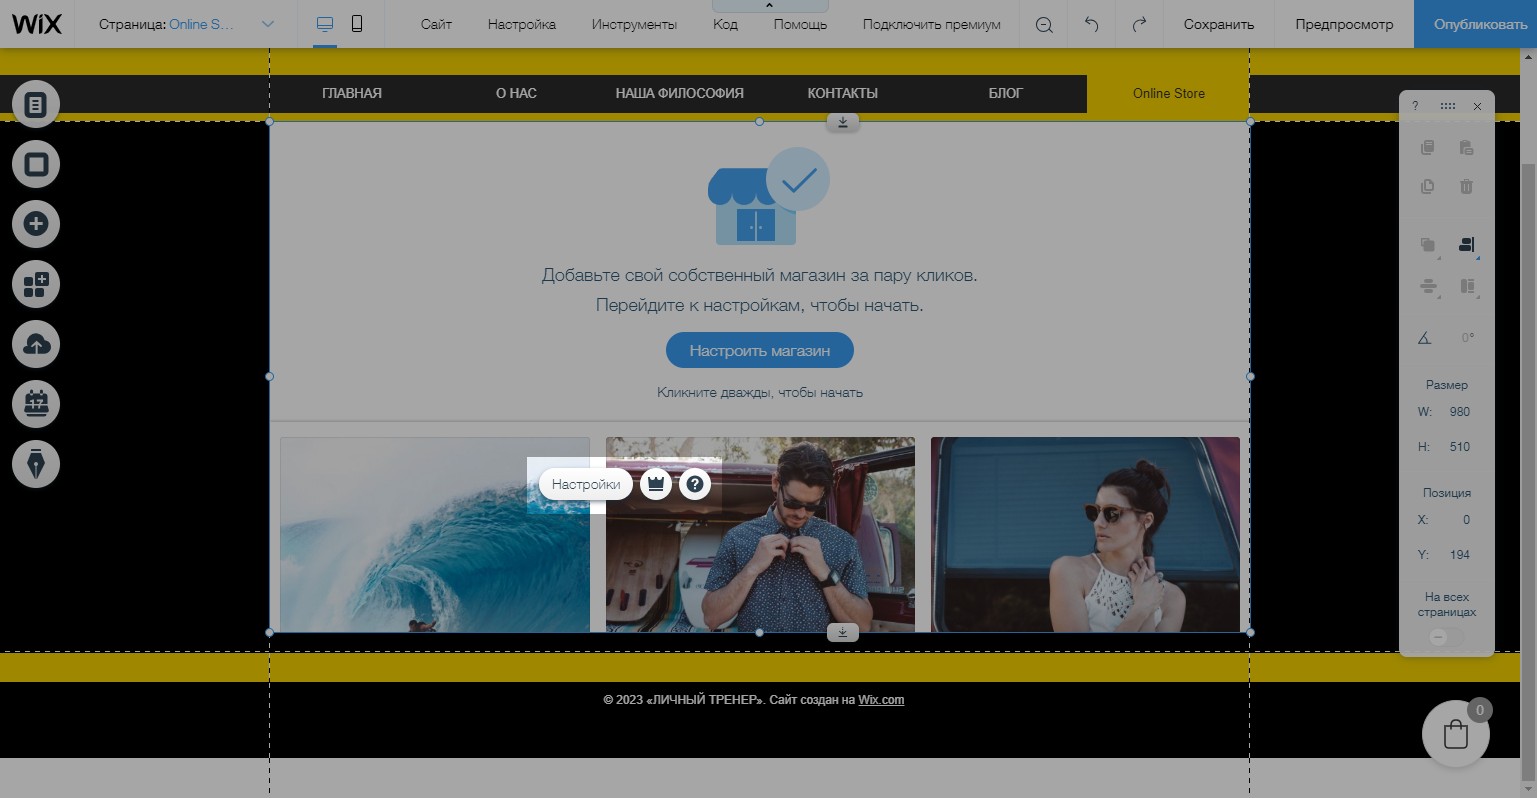Open the Помощь menu
Viewport: 1537px width, 798px height.
click(x=800, y=24)
